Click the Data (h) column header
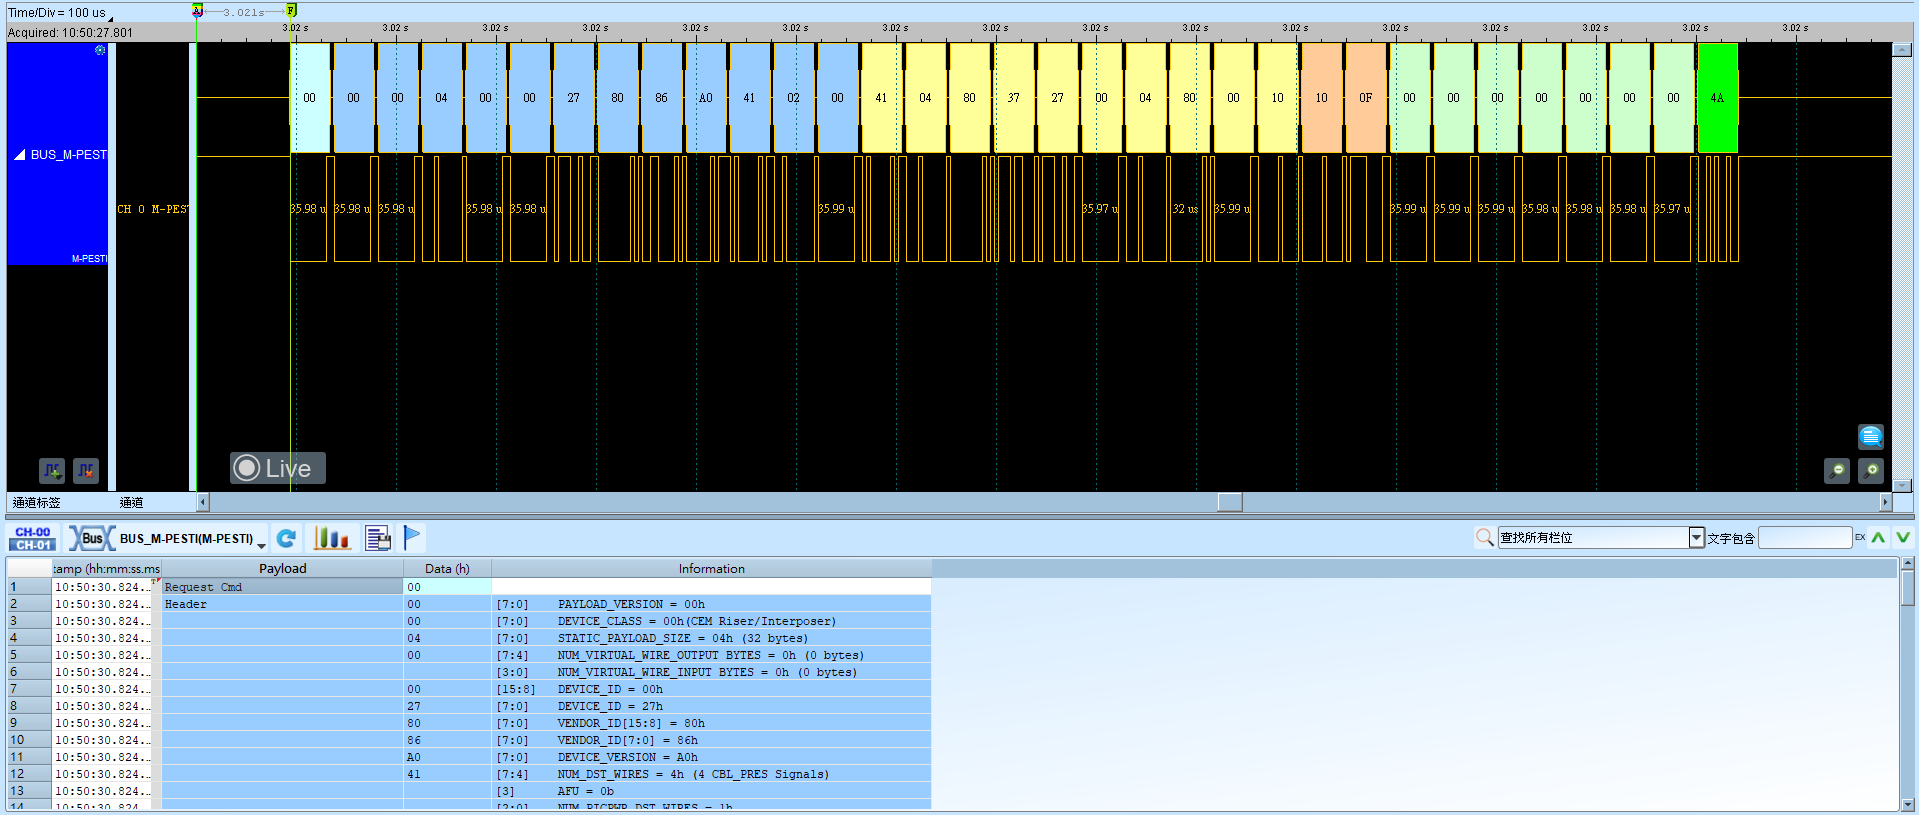 pyautogui.click(x=447, y=568)
